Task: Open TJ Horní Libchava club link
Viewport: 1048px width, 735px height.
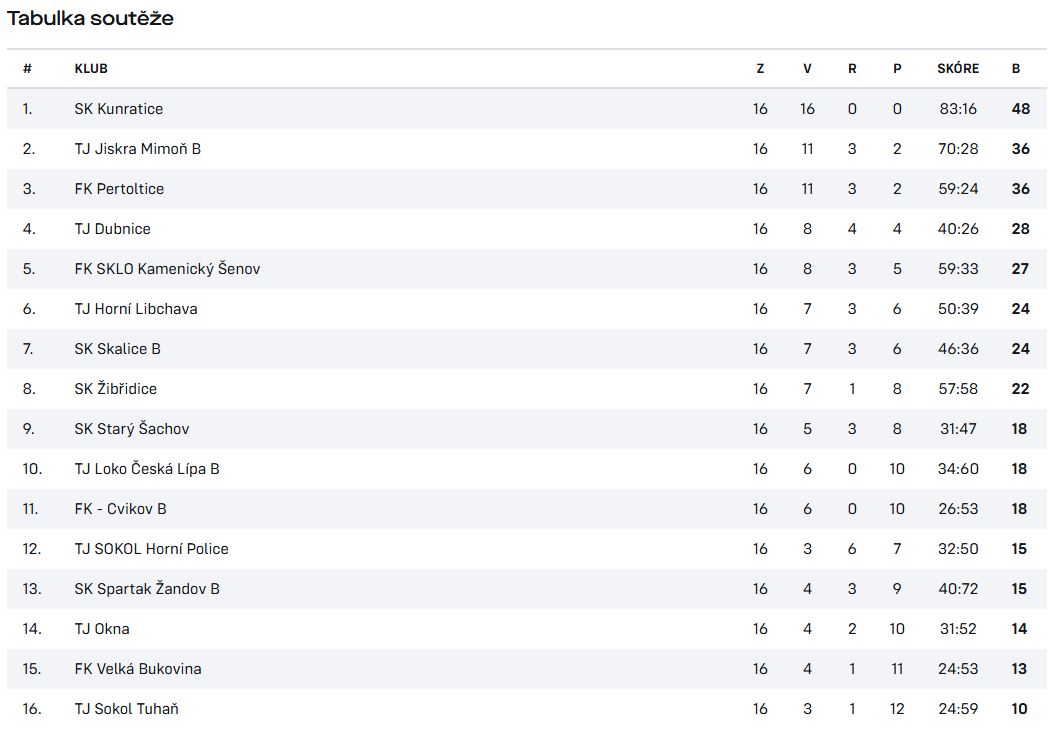Action: coord(136,309)
